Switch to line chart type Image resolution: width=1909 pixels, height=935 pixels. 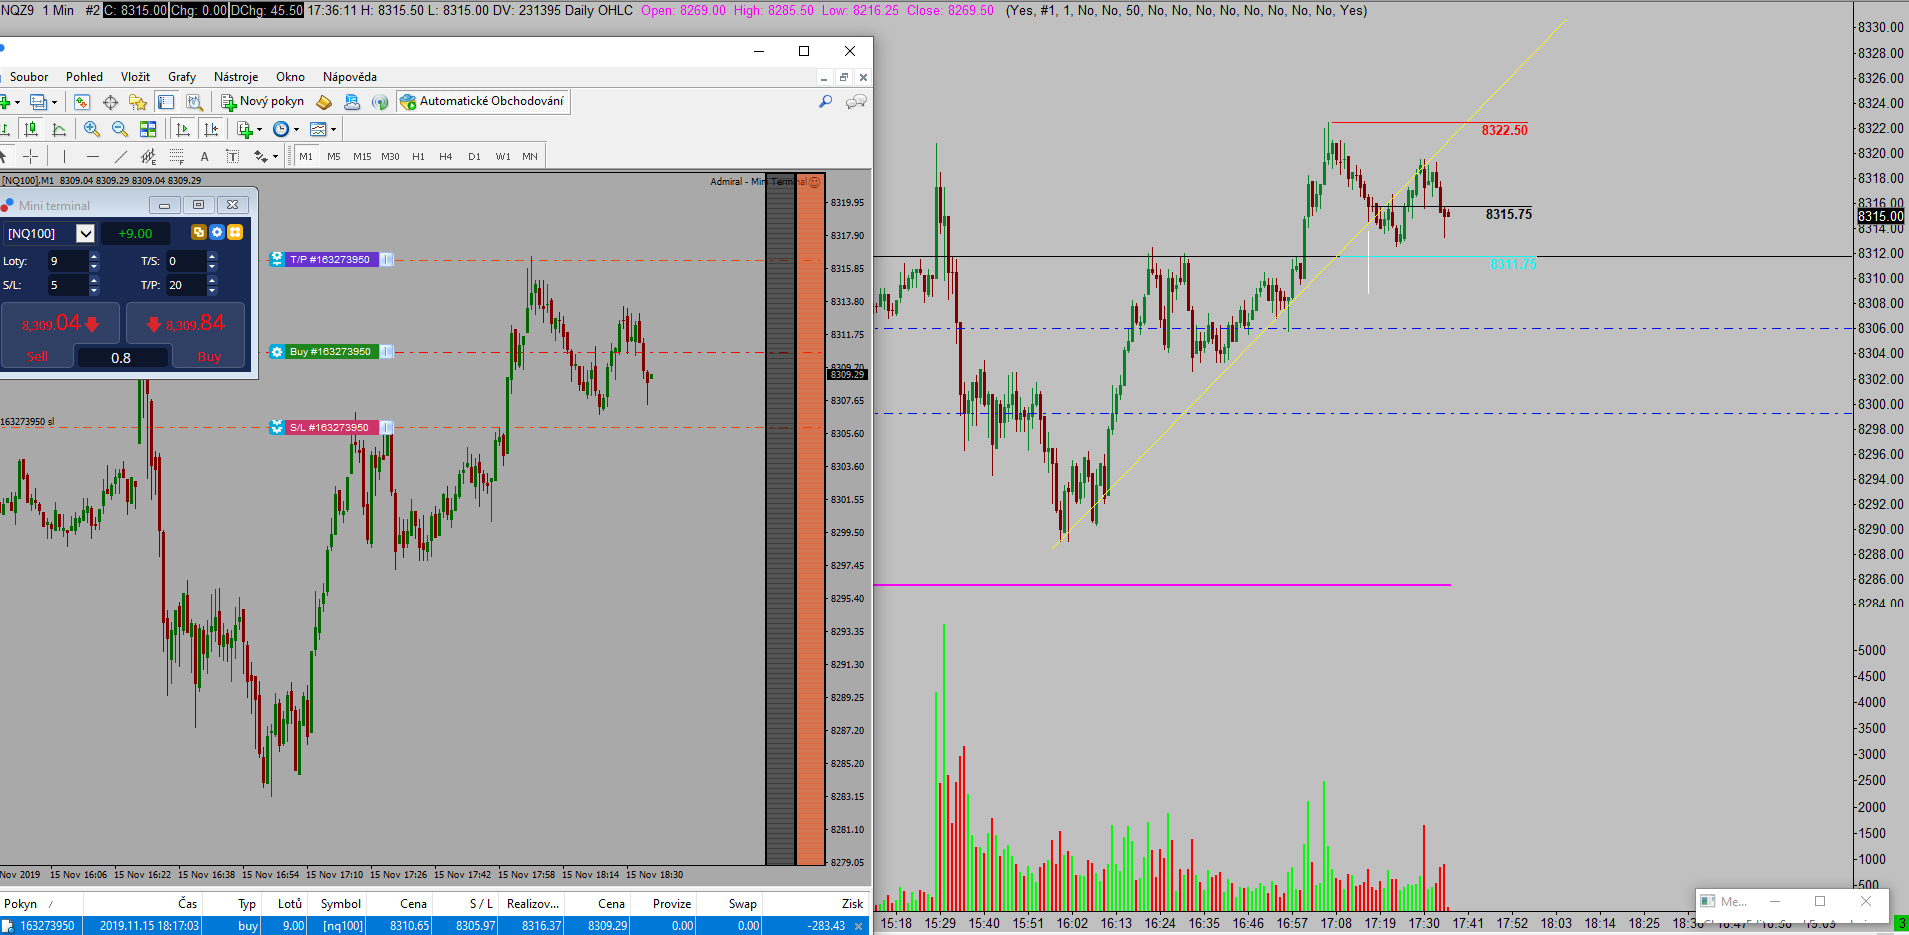59,129
